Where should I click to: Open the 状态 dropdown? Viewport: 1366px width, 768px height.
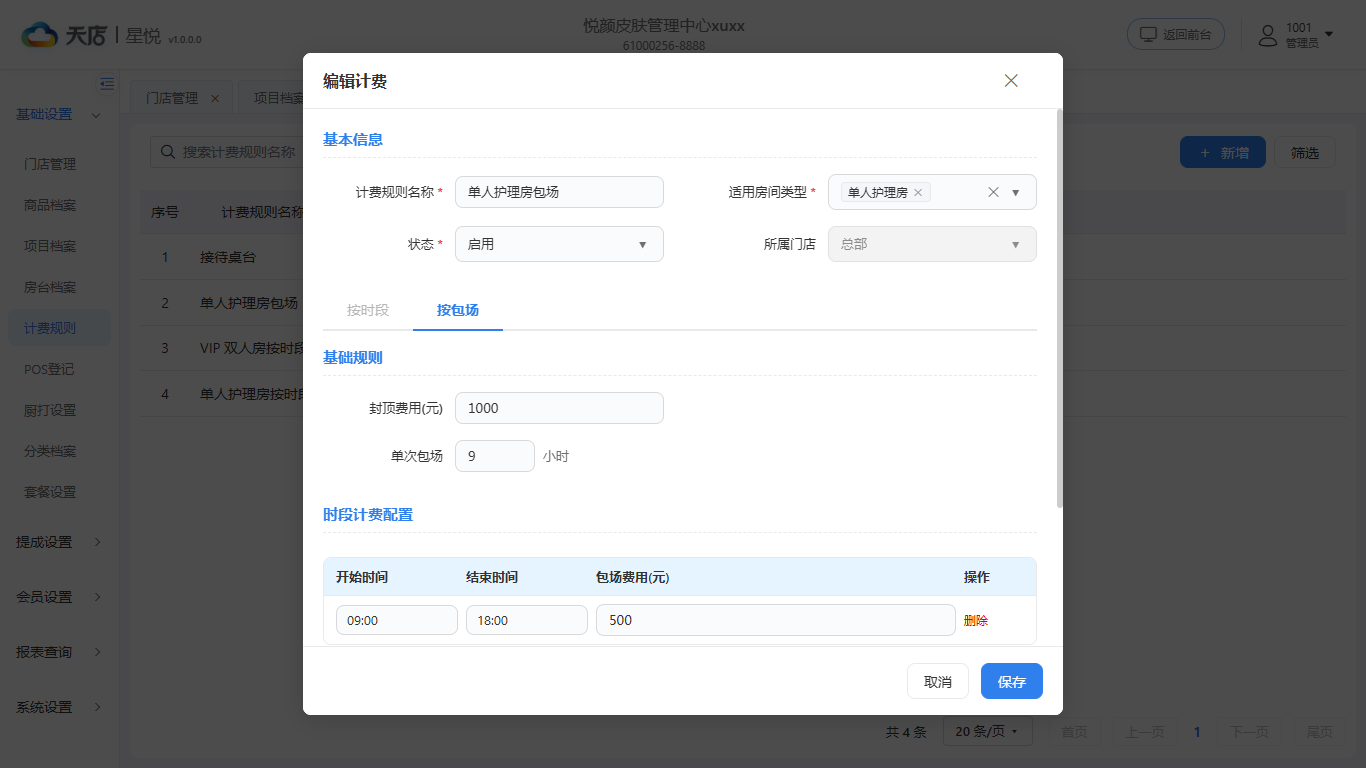pyautogui.click(x=559, y=244)
